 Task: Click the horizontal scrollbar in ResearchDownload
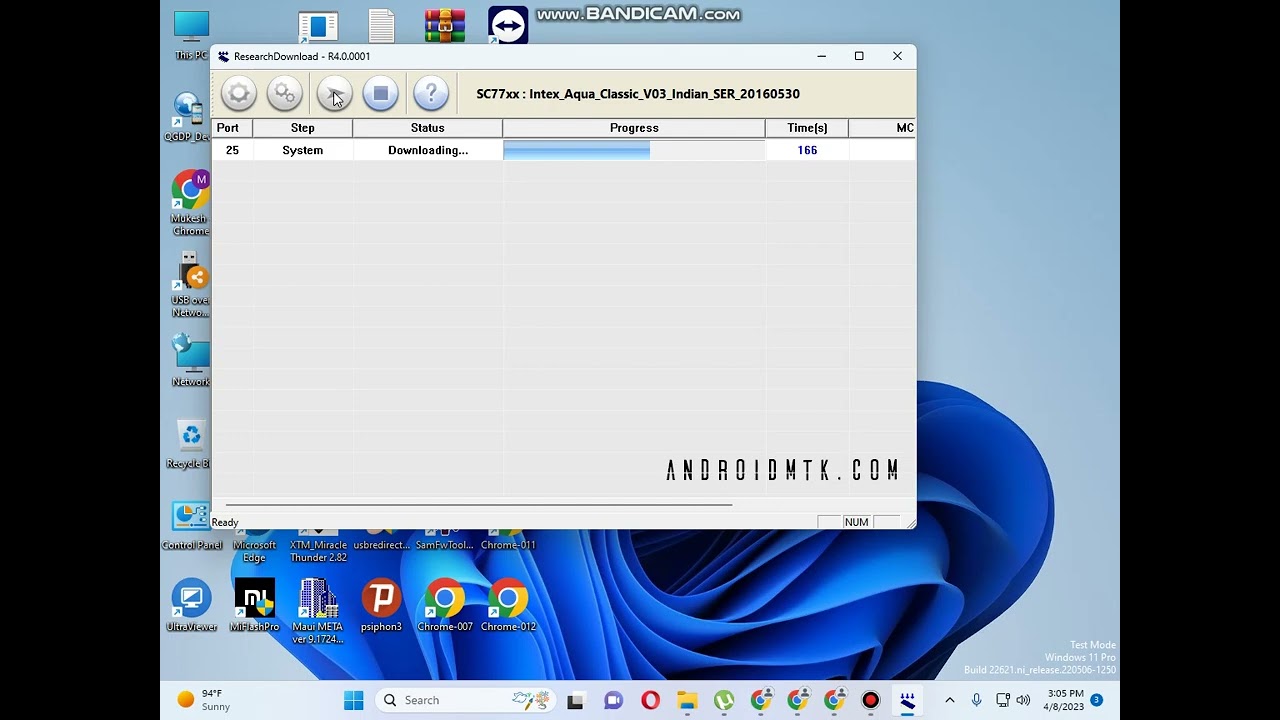tap(479, 505)
